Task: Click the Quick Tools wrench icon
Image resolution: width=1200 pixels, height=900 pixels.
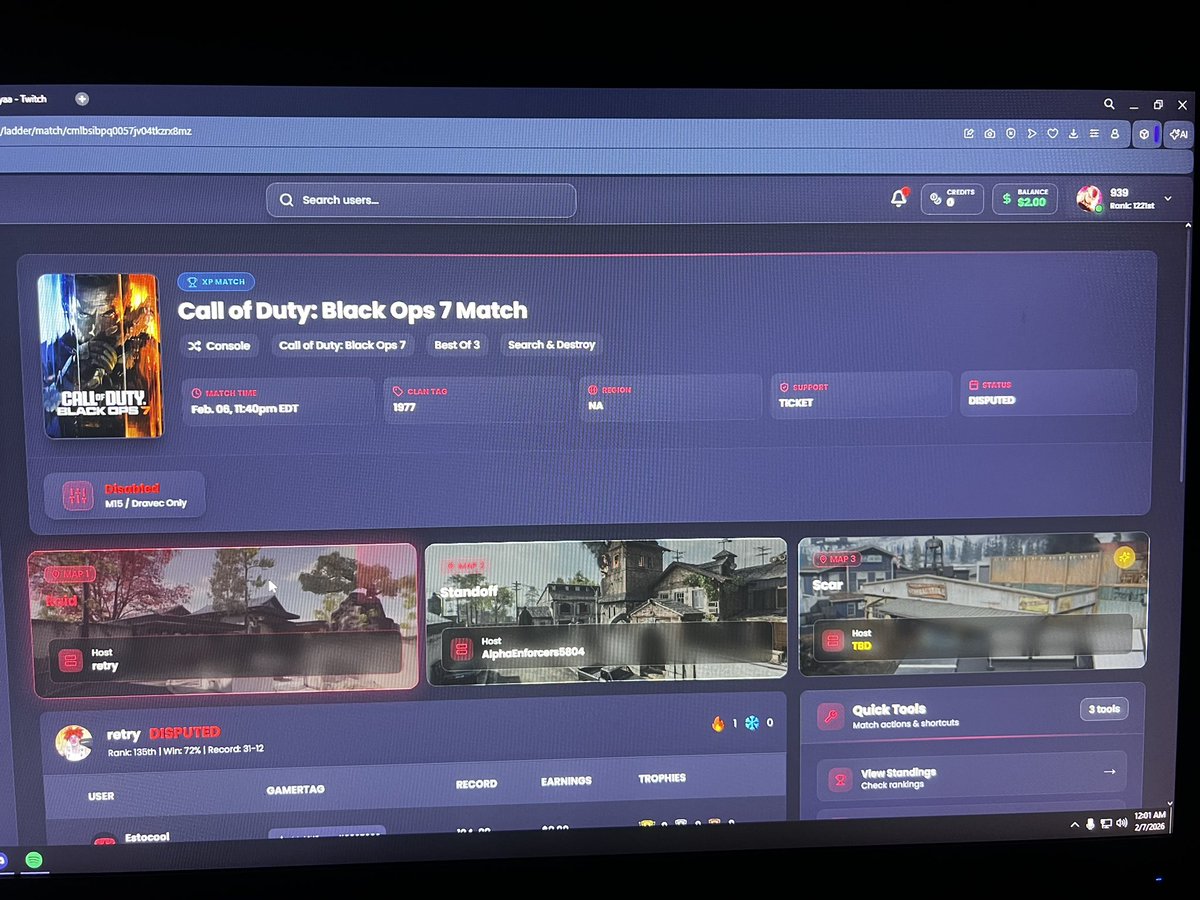Action: [x=830, y=716]
